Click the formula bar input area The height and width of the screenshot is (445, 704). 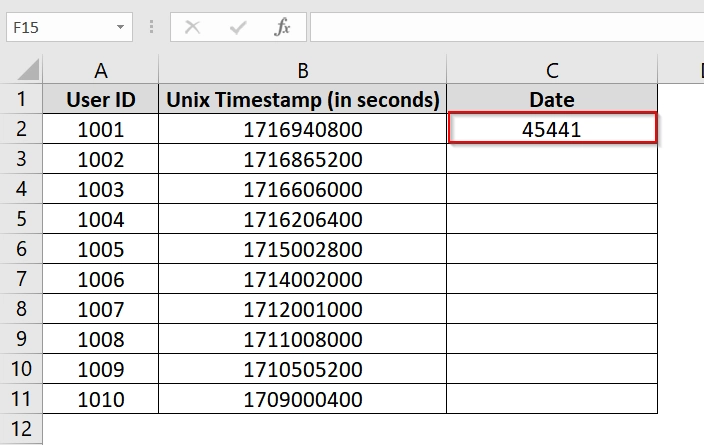pos(507,27)
